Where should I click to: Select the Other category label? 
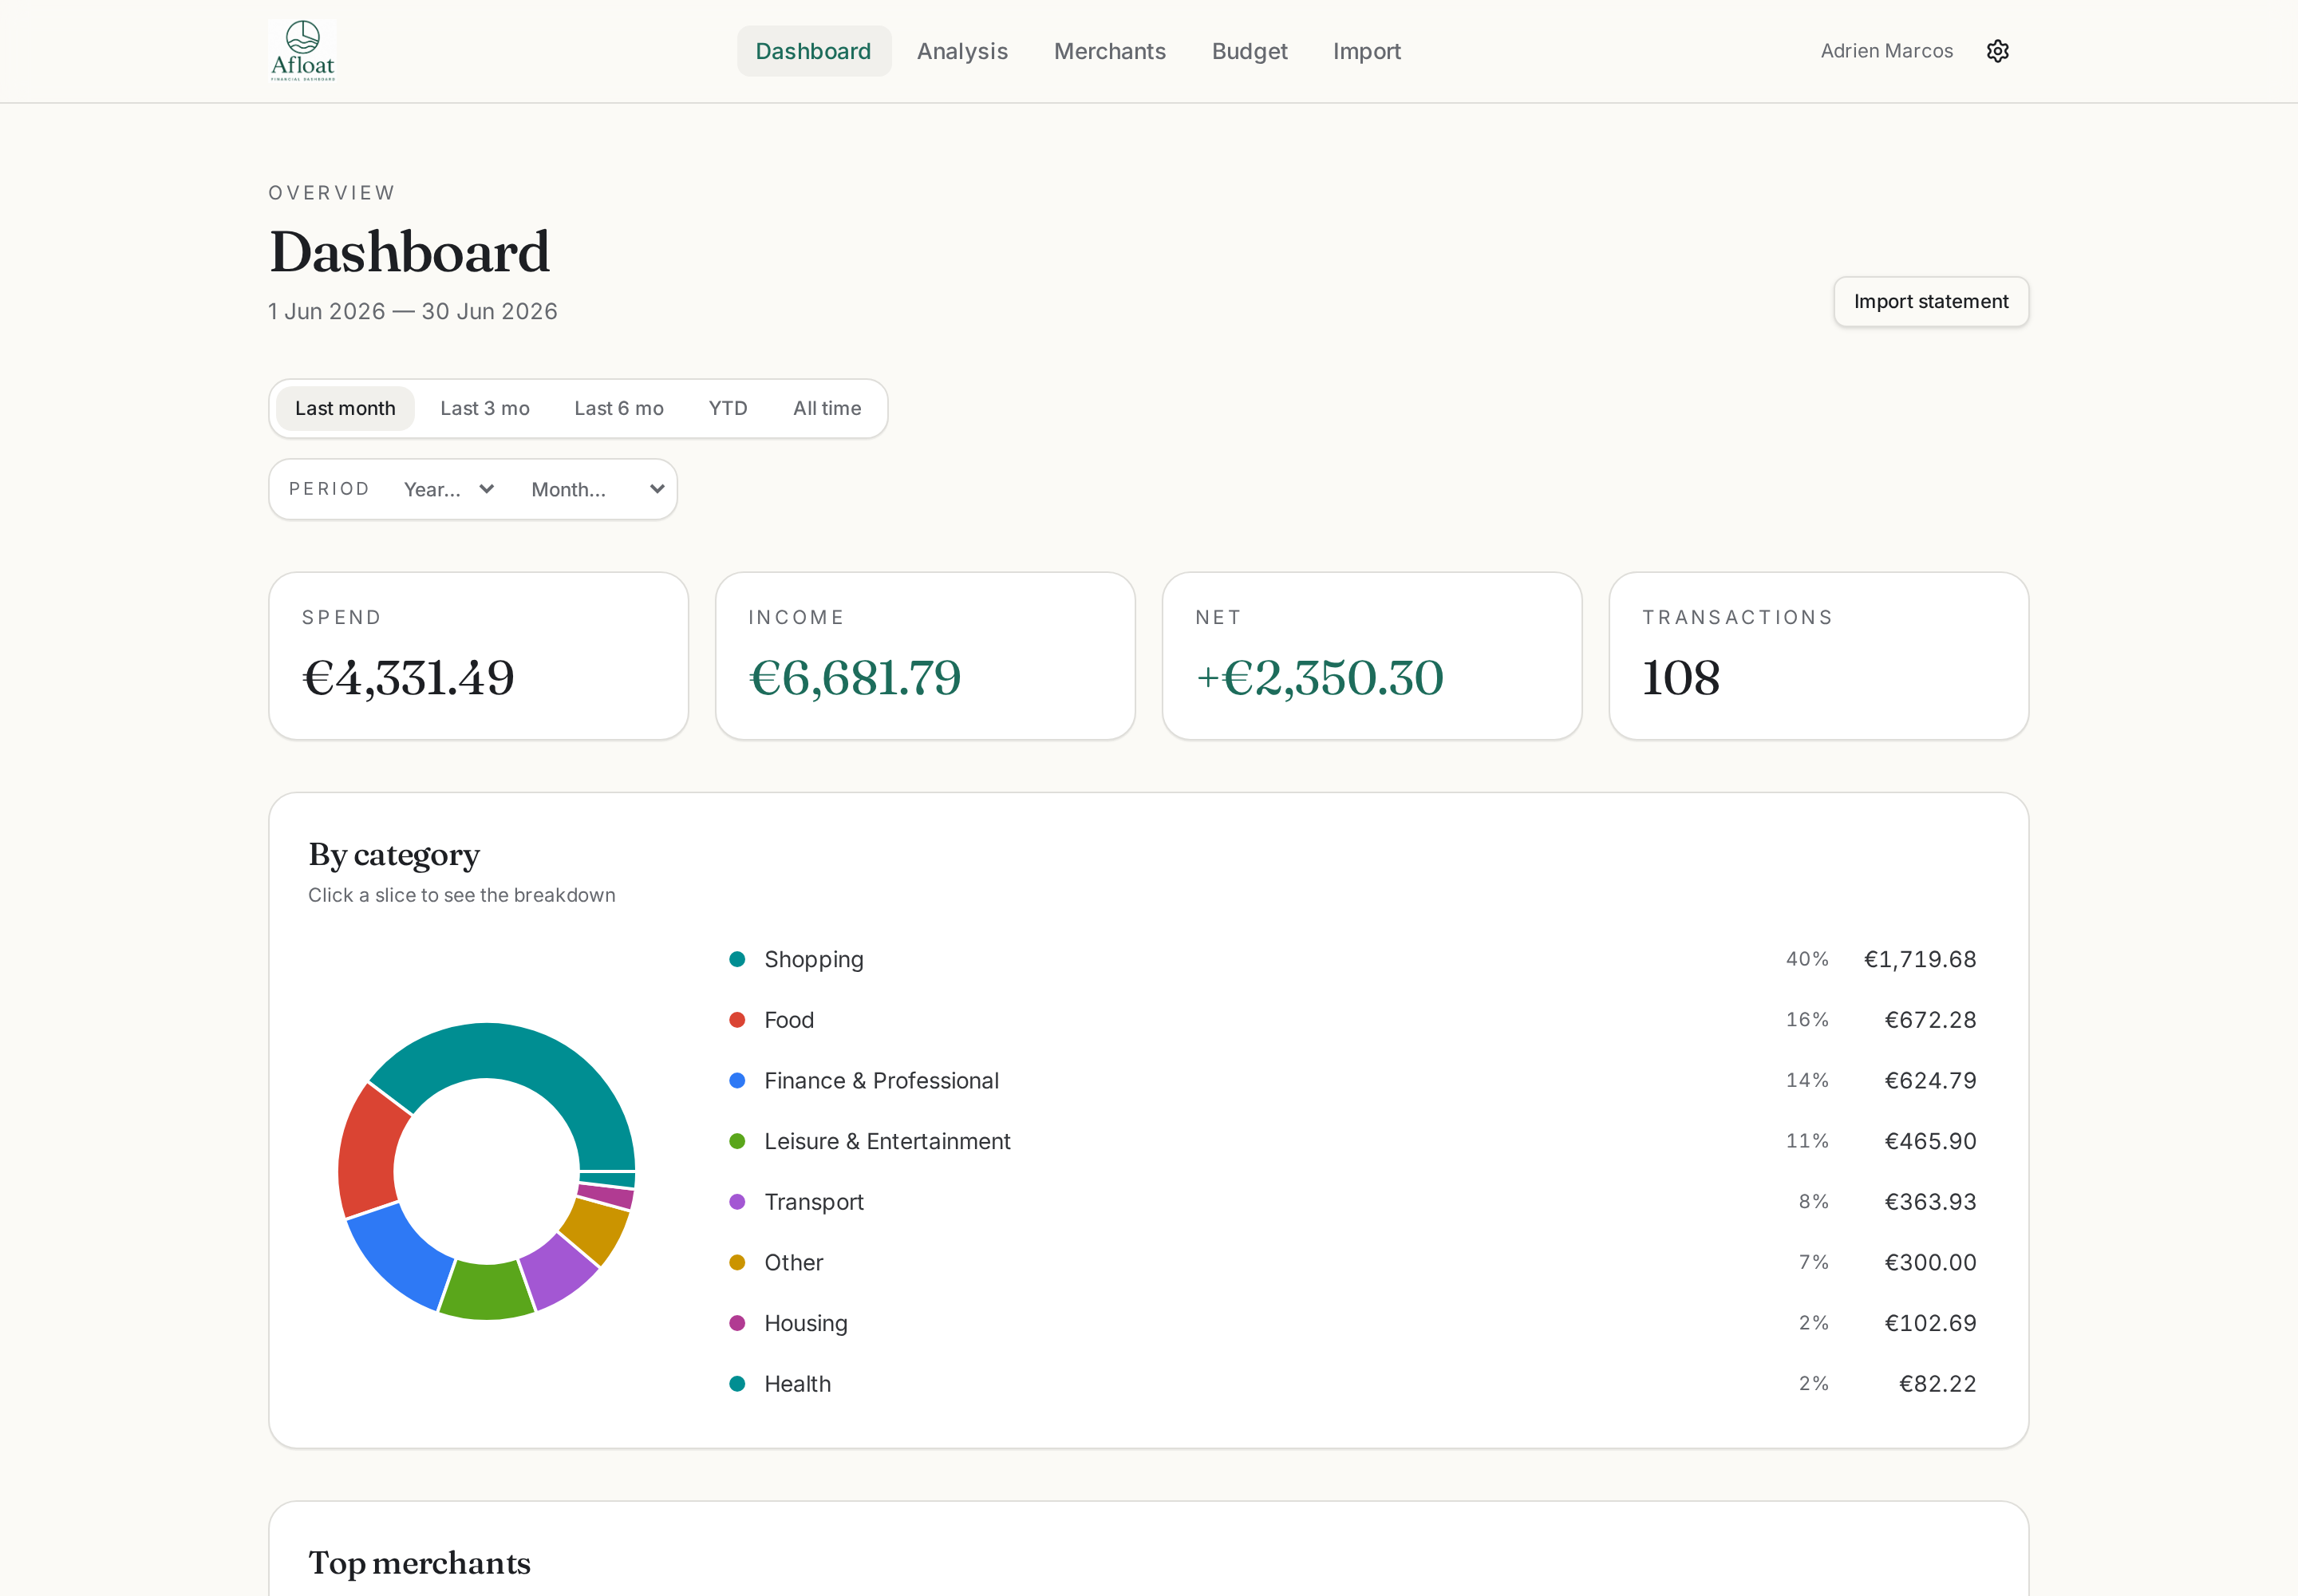794,1263
